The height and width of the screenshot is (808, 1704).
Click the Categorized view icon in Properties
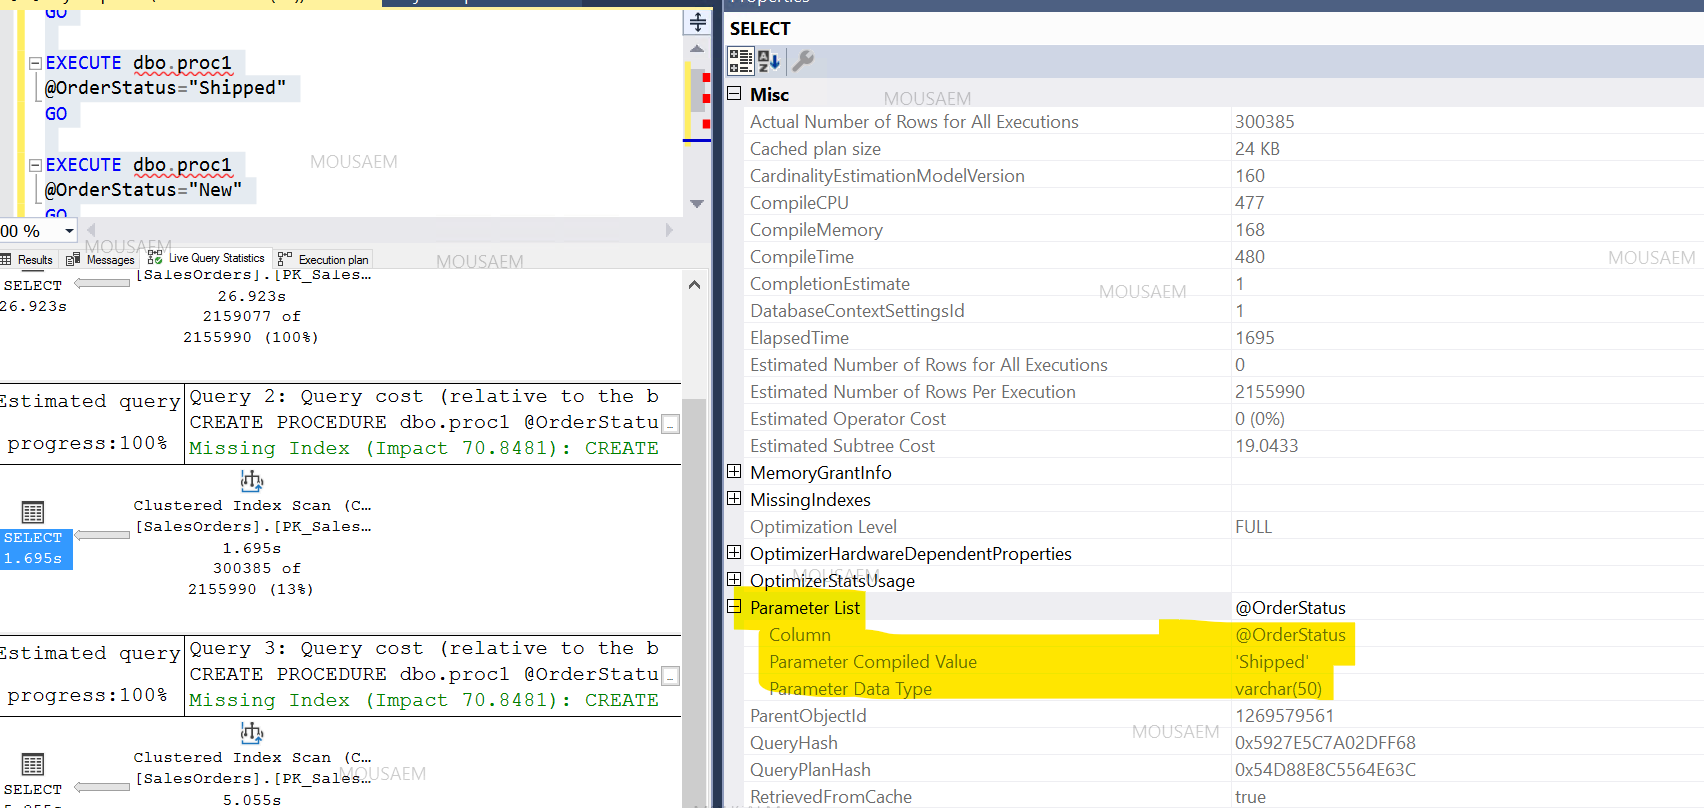(740, 61)
